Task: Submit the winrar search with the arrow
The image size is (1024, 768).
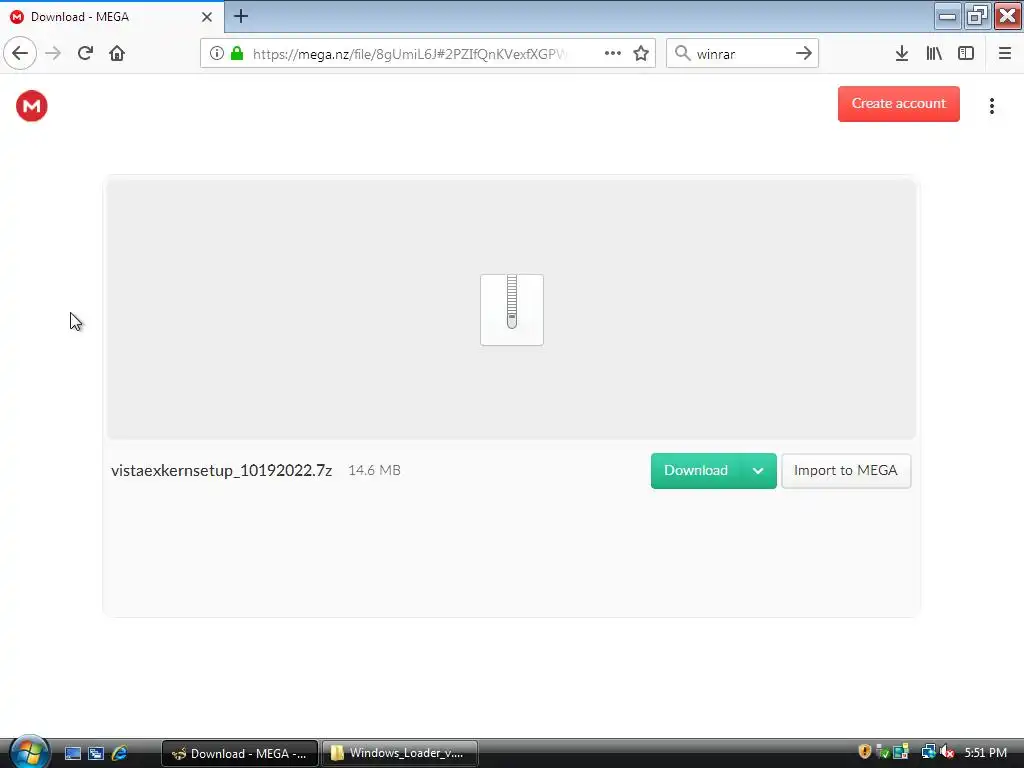Action: coord(804,54)
